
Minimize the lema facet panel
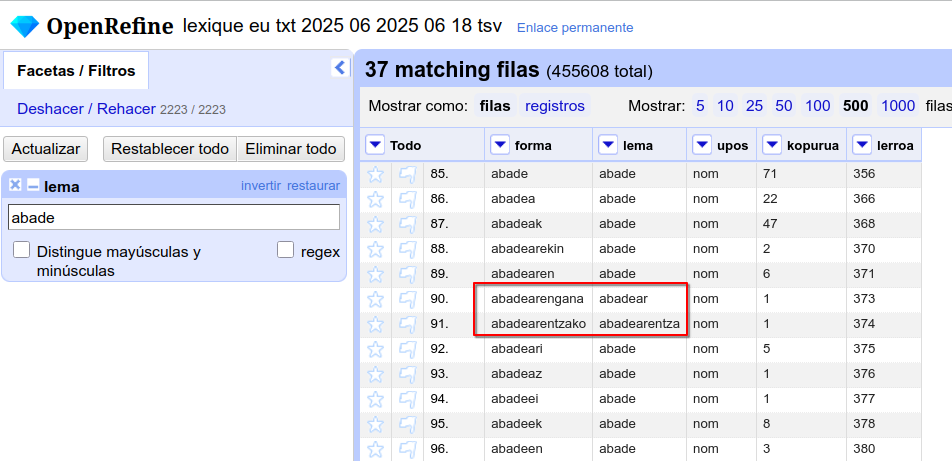(x=33, y=185)
